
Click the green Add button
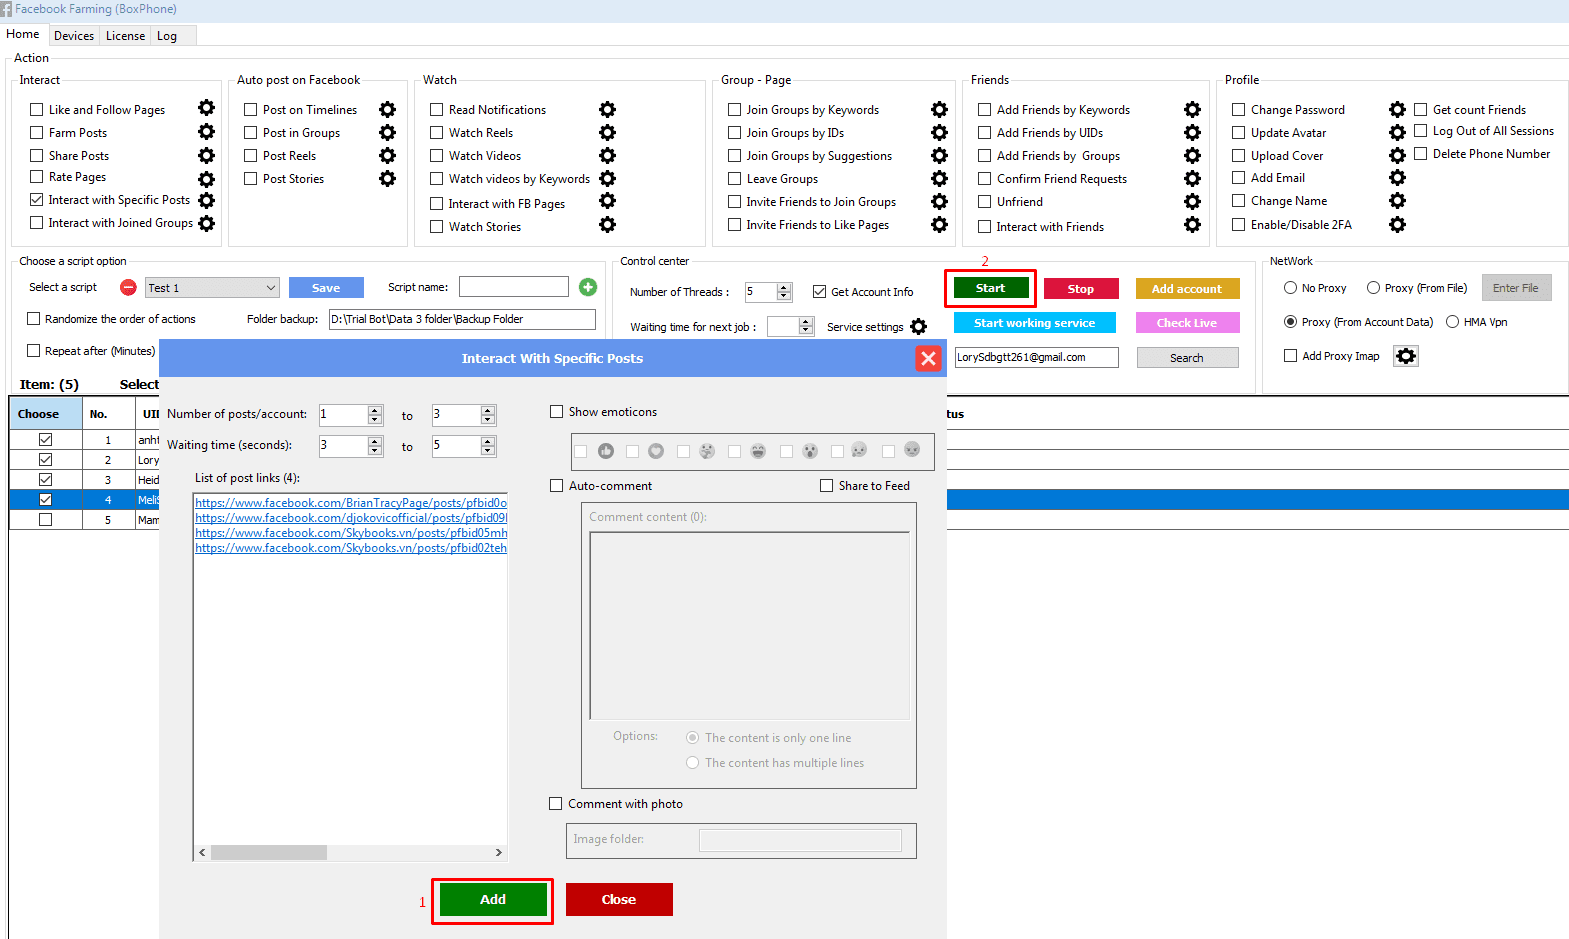click(x=493, y=899)
